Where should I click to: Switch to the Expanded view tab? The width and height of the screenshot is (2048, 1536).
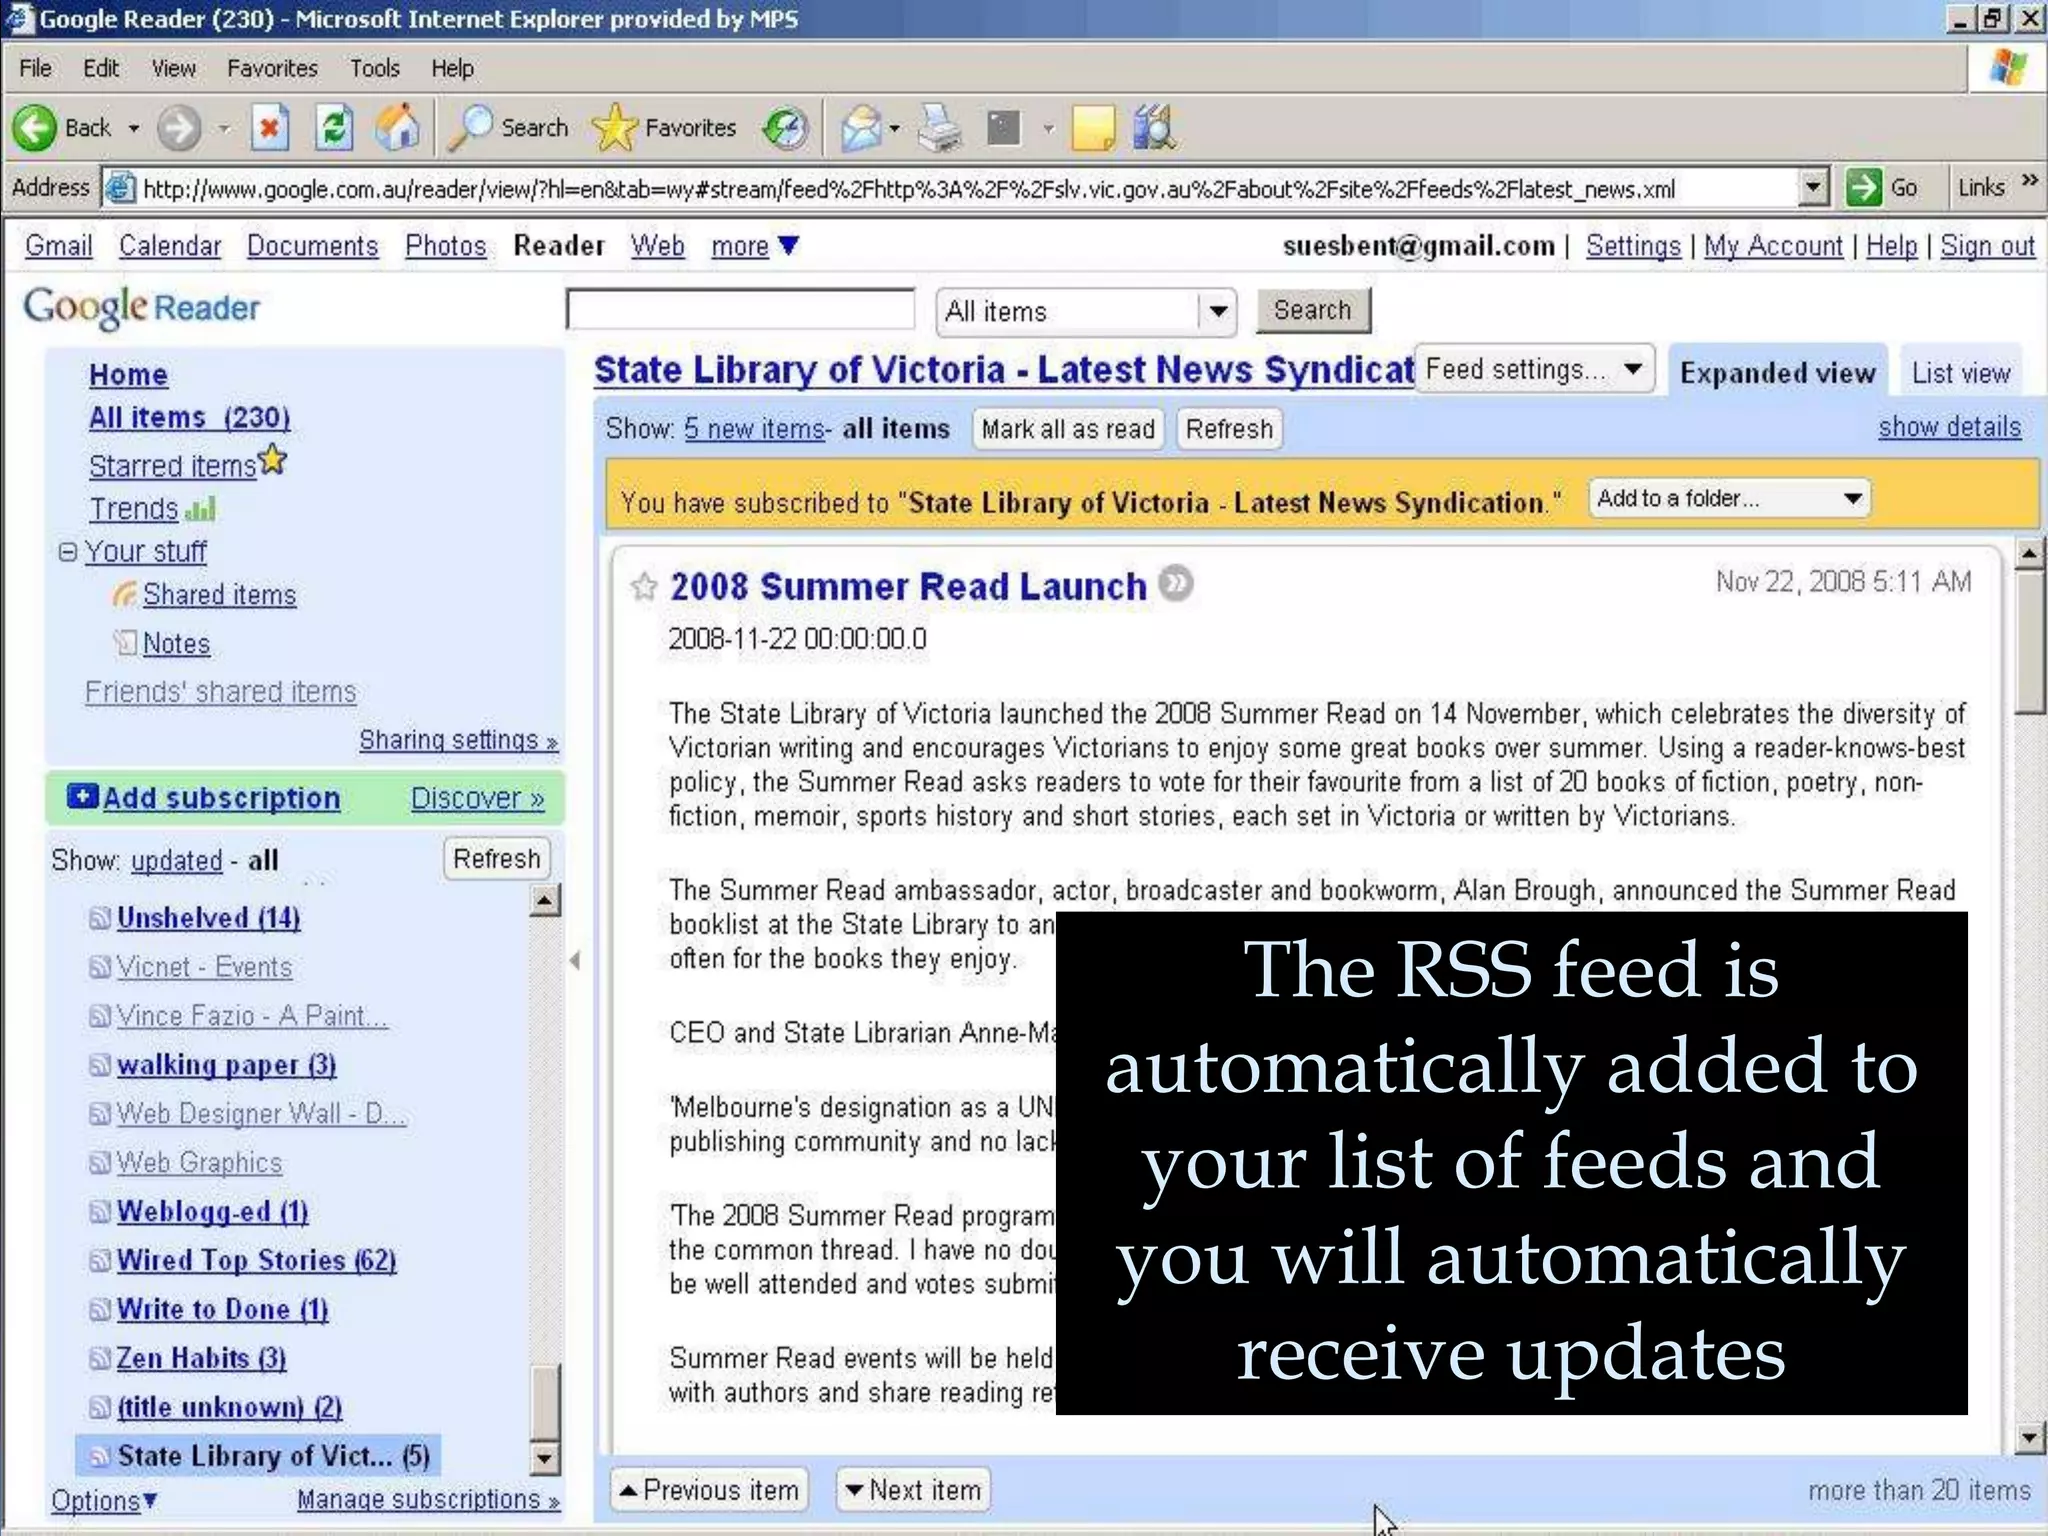pos(1777,373)
